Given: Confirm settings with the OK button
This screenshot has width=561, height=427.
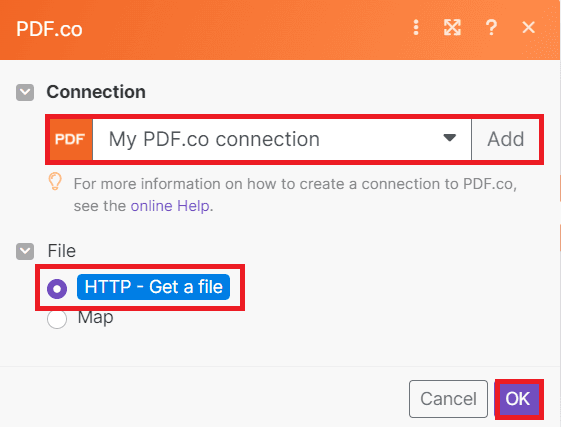Looking at the screenshot, I should [x=519, y=399].
